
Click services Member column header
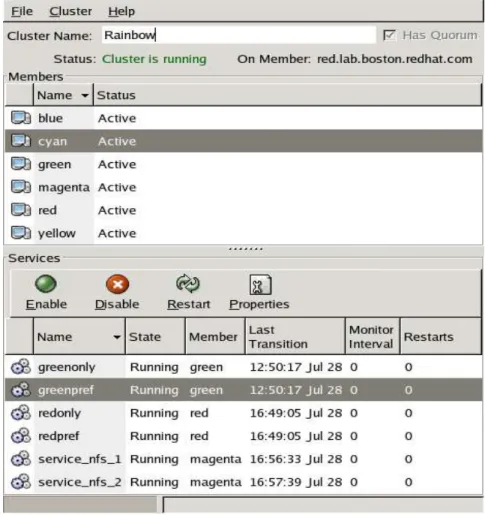215,337
